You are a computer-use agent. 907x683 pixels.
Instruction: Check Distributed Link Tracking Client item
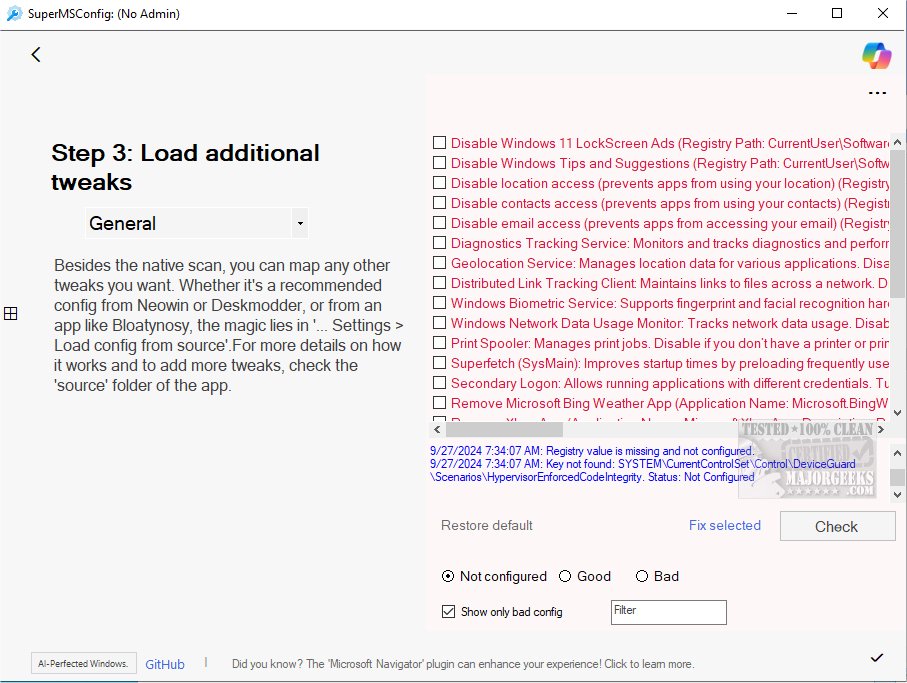[440, 283]
